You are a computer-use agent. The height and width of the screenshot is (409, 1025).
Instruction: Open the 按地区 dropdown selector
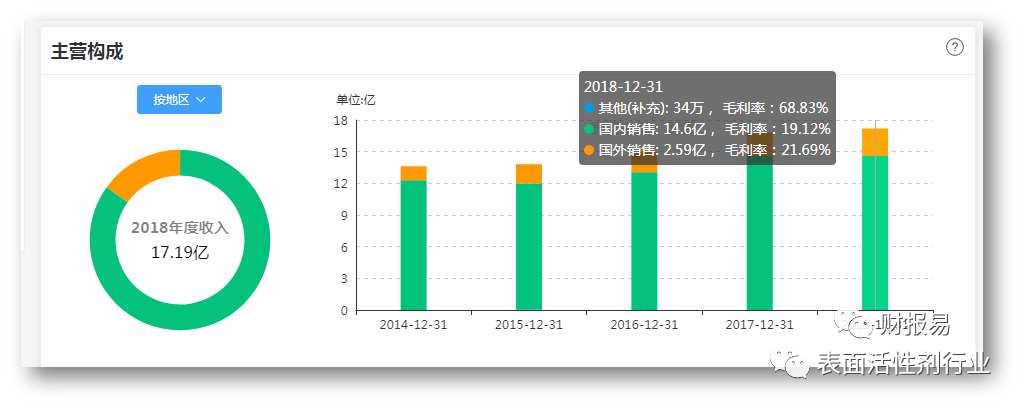[179, 99]
